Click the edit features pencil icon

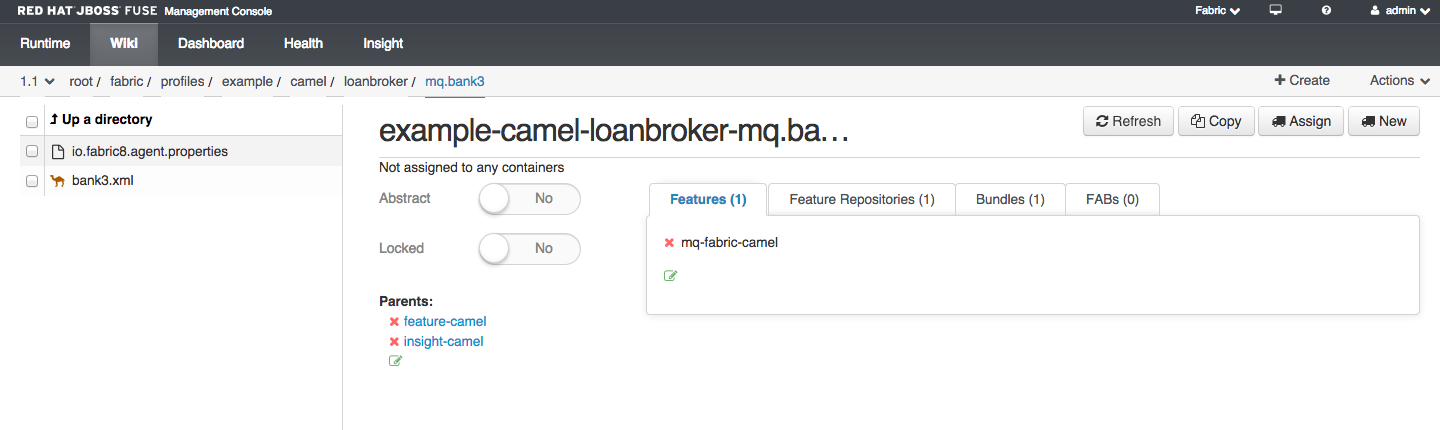[x=670, y=276]
